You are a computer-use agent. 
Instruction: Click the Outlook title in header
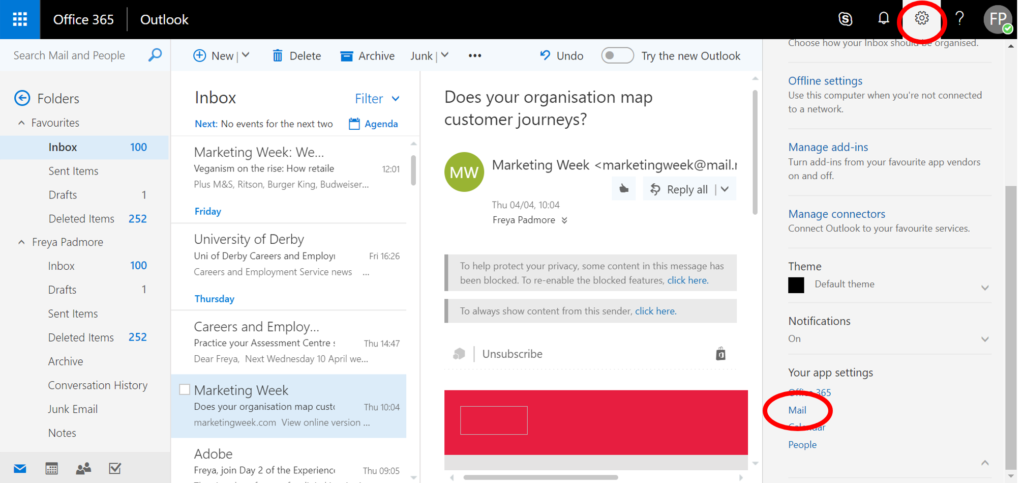pos(165,20)
